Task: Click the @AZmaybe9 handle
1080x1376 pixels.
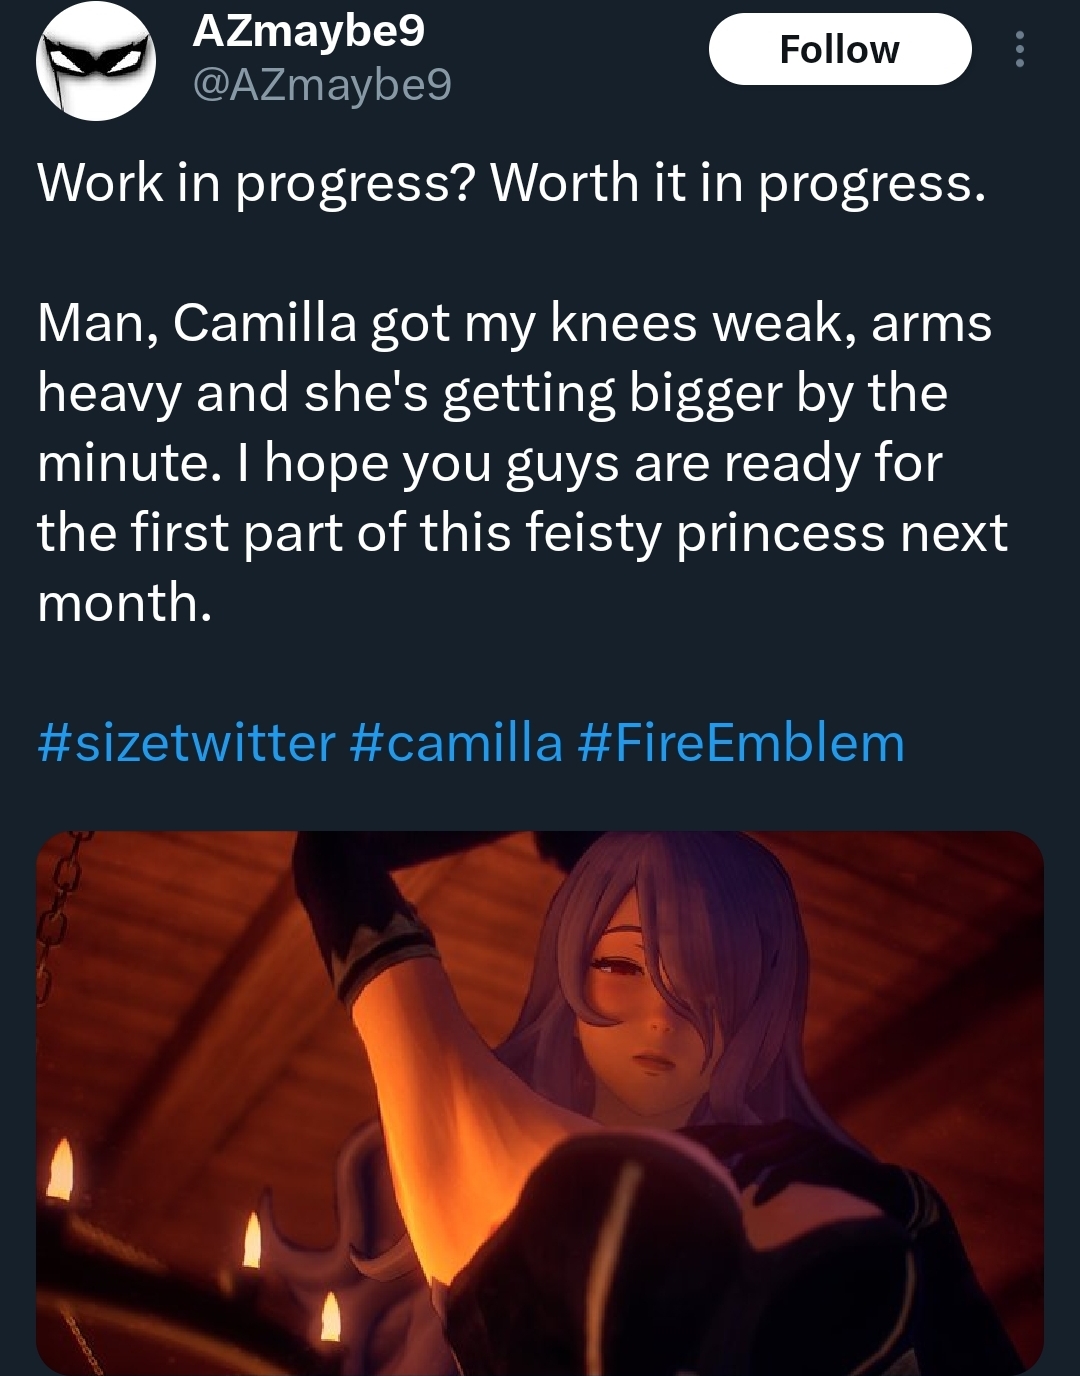Action: point(321,85)
